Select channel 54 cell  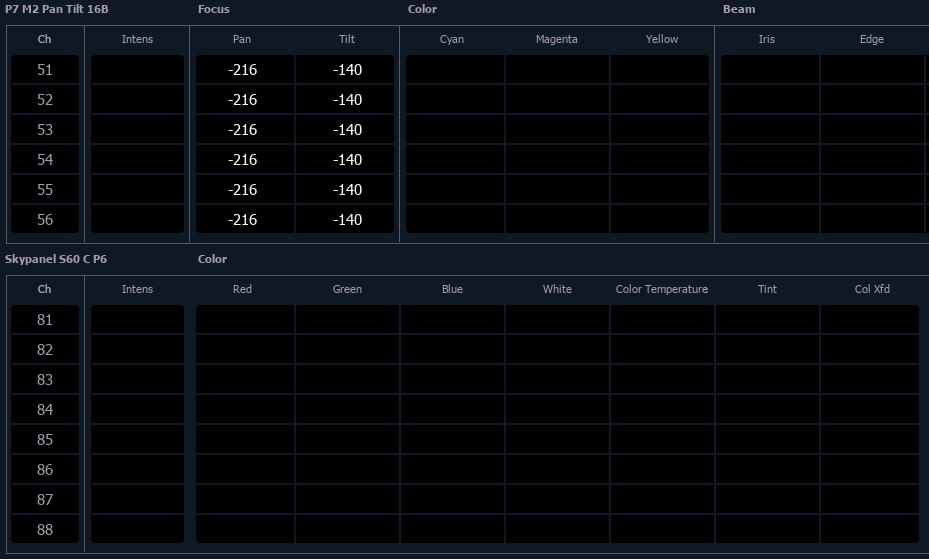point(45,159)
